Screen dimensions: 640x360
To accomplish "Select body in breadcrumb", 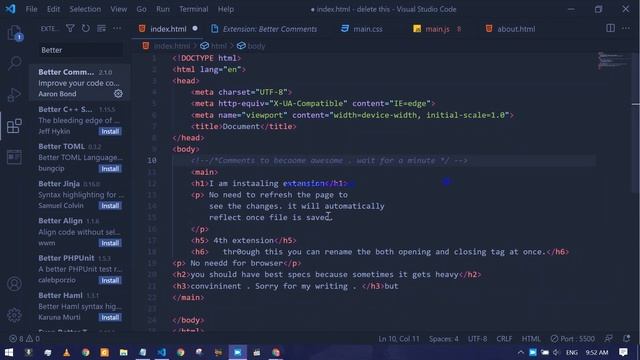I will pyautogui.click(x=256, y=46).
